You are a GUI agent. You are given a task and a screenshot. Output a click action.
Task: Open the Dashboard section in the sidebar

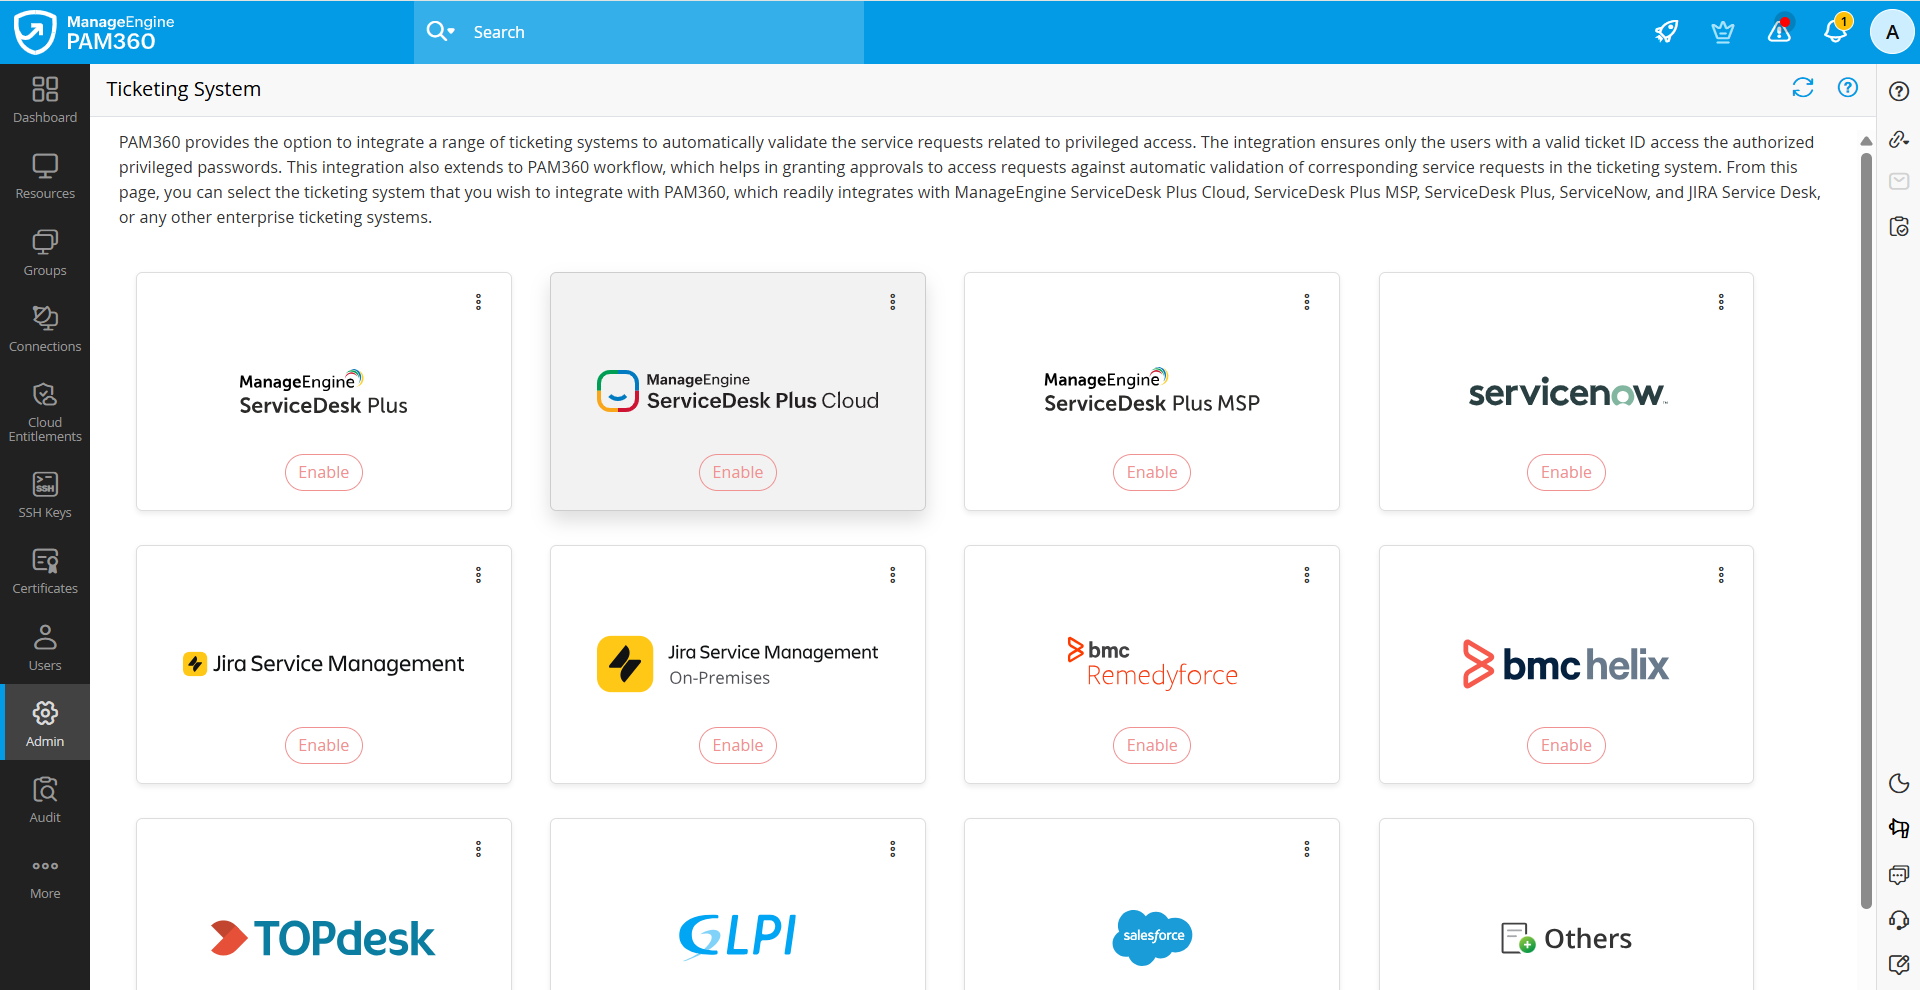point(45,101)
